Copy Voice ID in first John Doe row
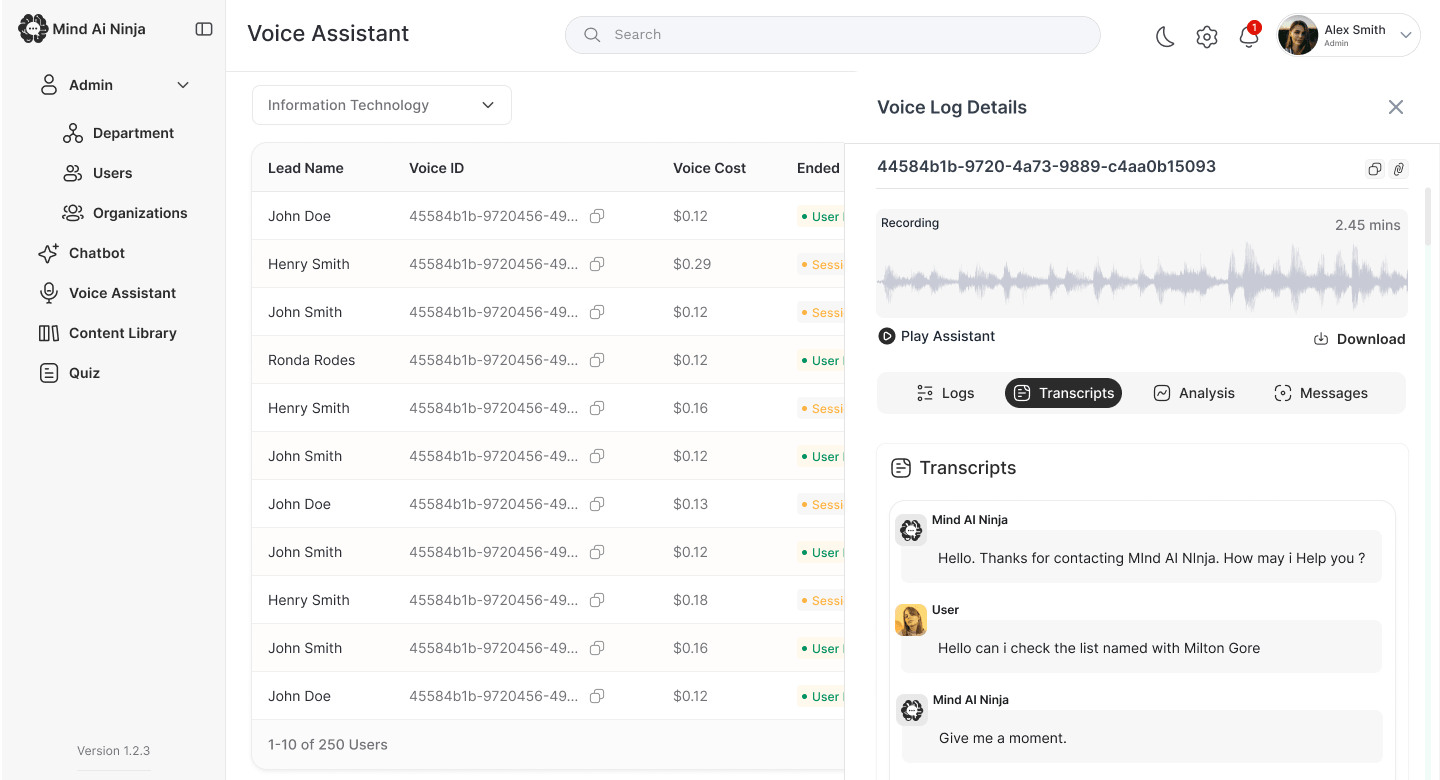This screenshot has height=780, width=1440. point(597,216)
